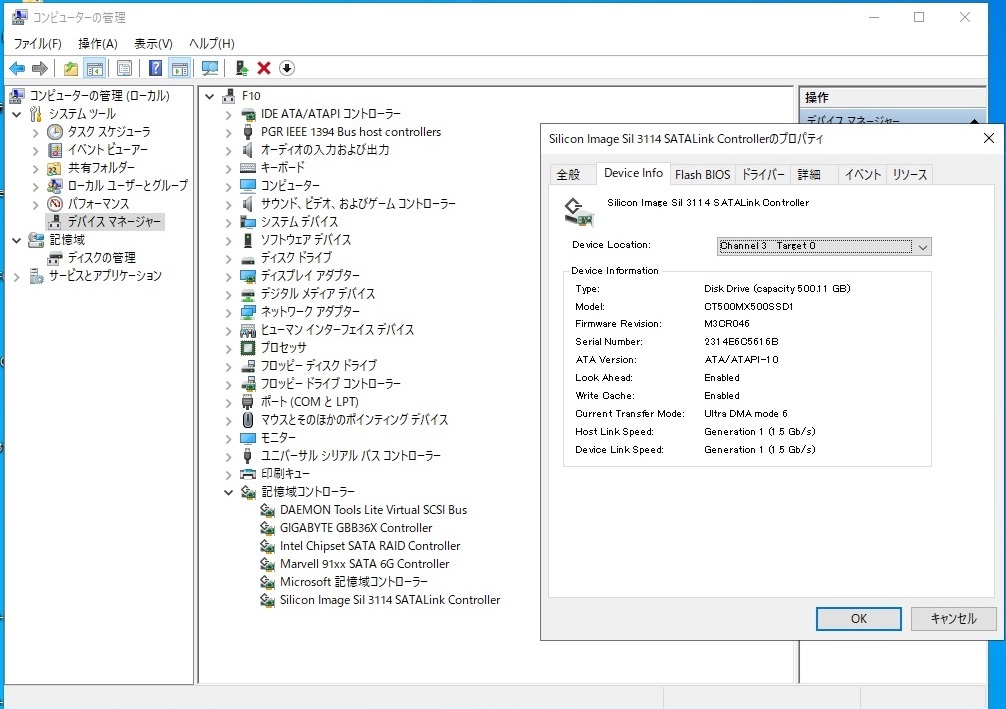Click the Serial Number value 2314E6C5616B
Screen dimensions: 1006x709
click(x=741, y=342)
